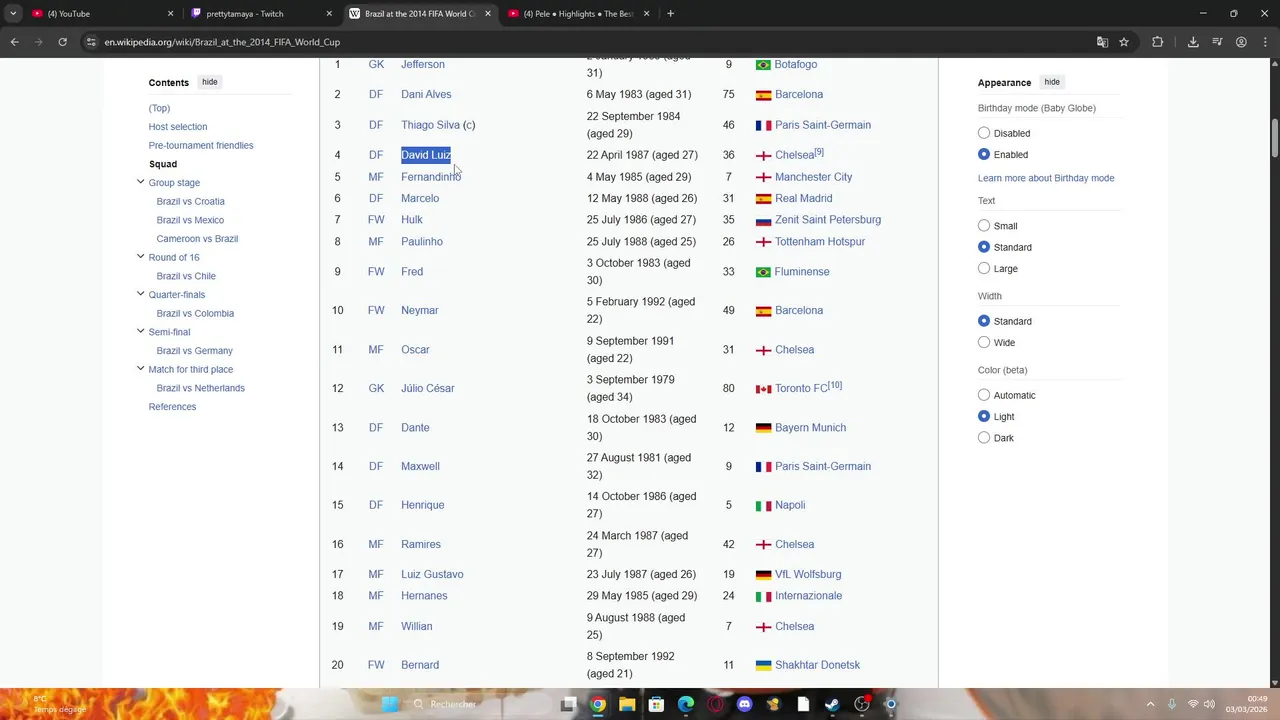Open the Thiago Silva player link
This screenshot has height=720, width=1280.
(431, 125)
